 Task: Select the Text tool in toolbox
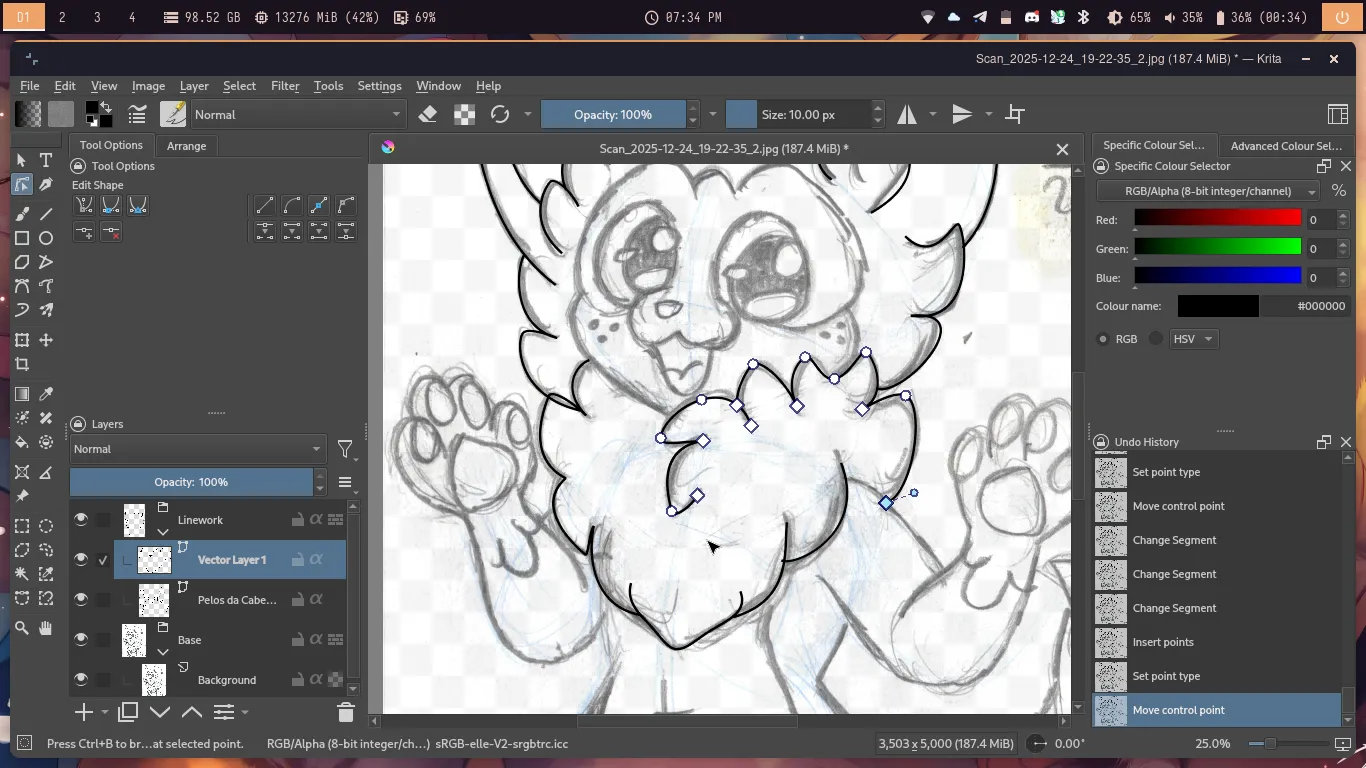pos(46,160)
